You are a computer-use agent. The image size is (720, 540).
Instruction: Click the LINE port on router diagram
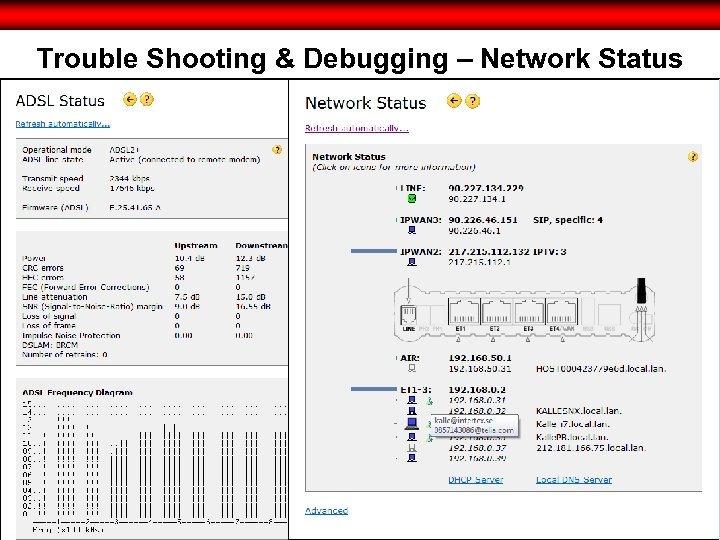click(x=408, y=316)
